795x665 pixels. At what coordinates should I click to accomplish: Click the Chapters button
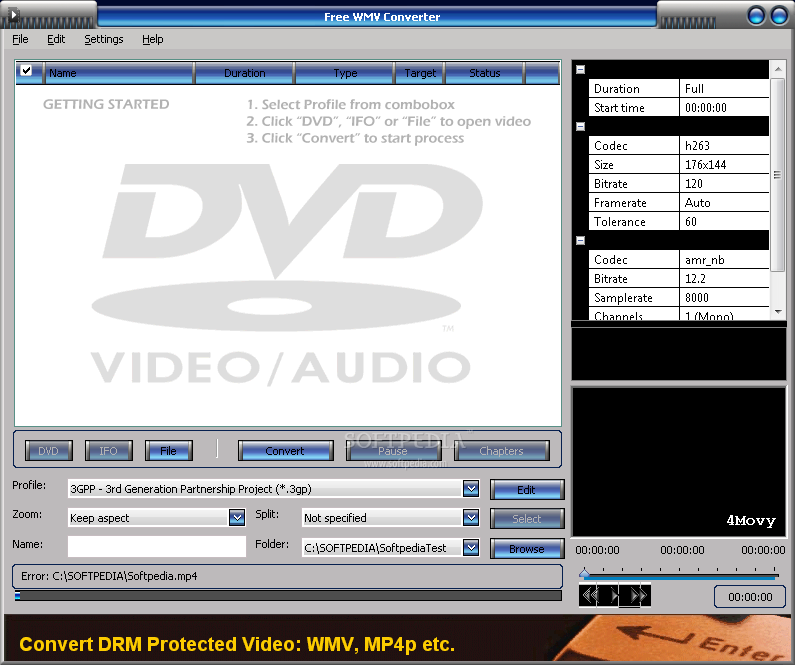(501, 451)
